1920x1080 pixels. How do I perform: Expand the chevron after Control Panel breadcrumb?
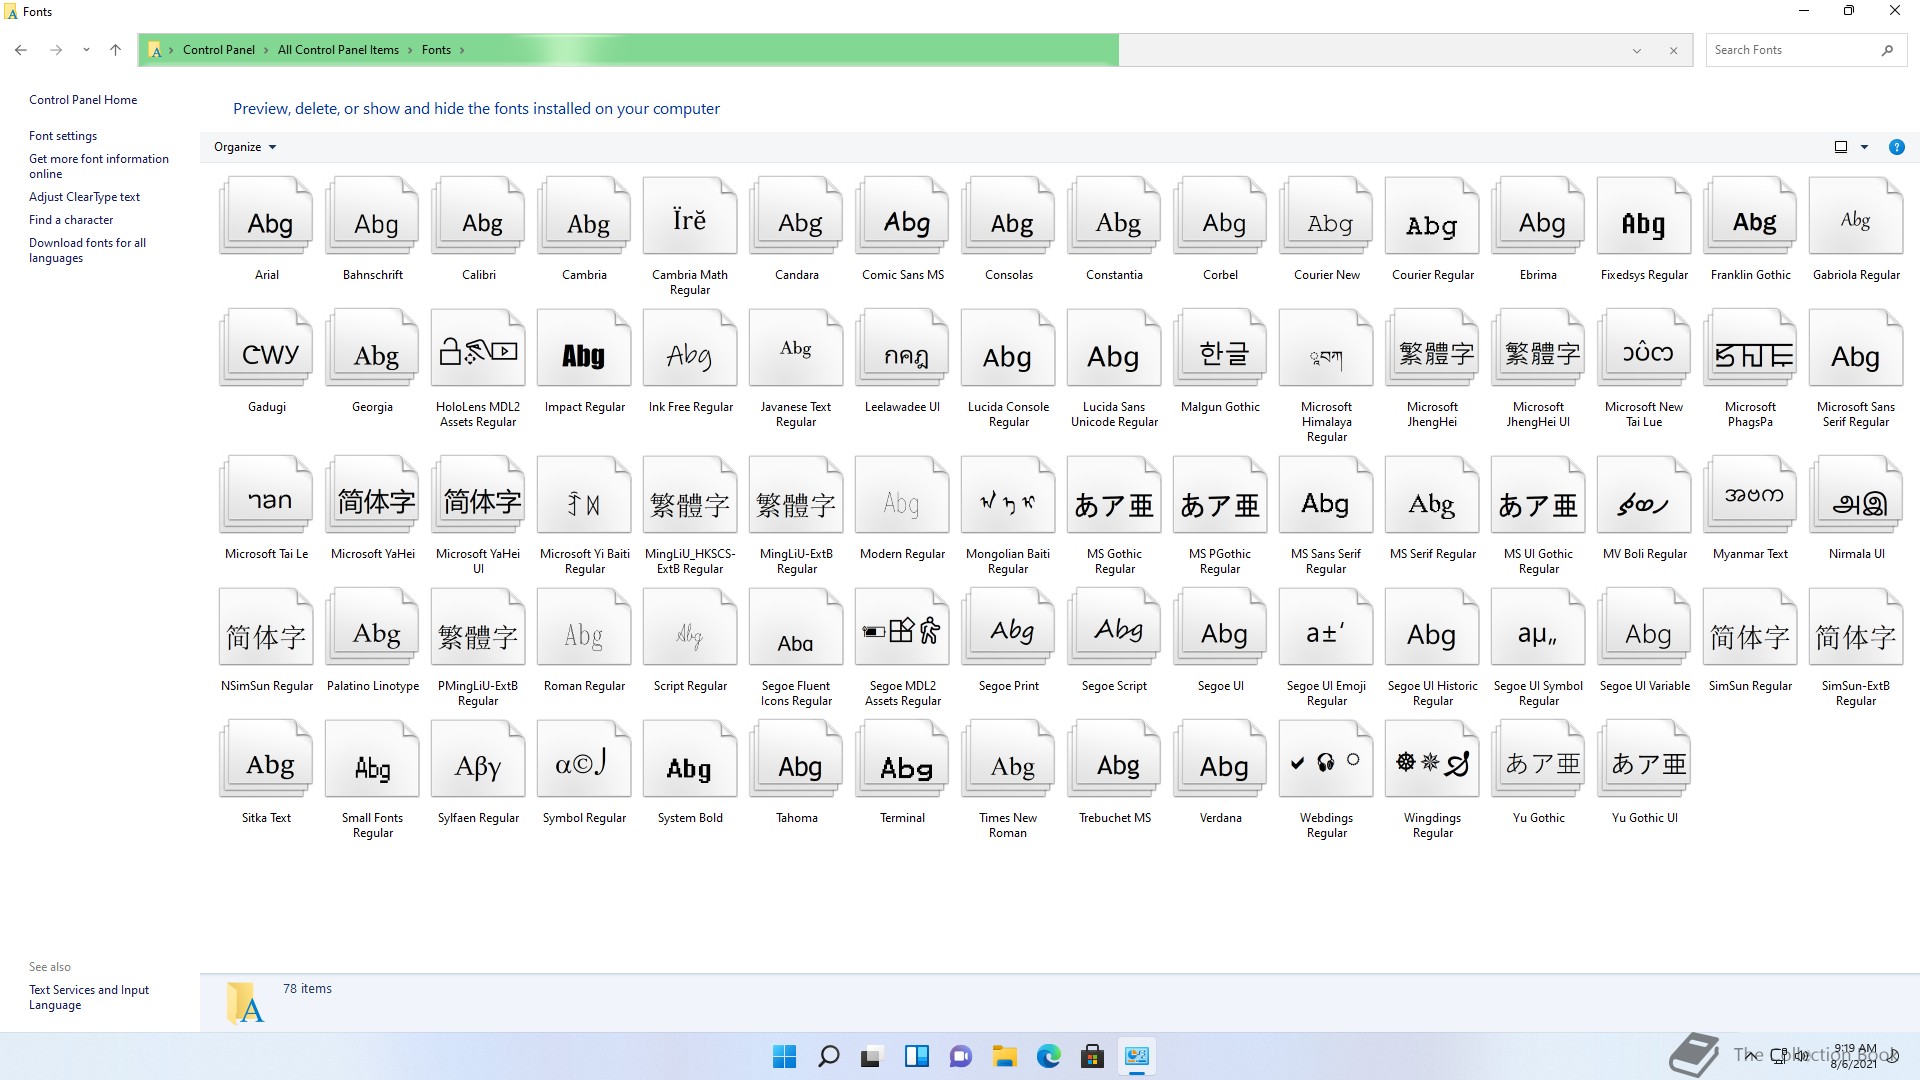[x=266, y=50]
